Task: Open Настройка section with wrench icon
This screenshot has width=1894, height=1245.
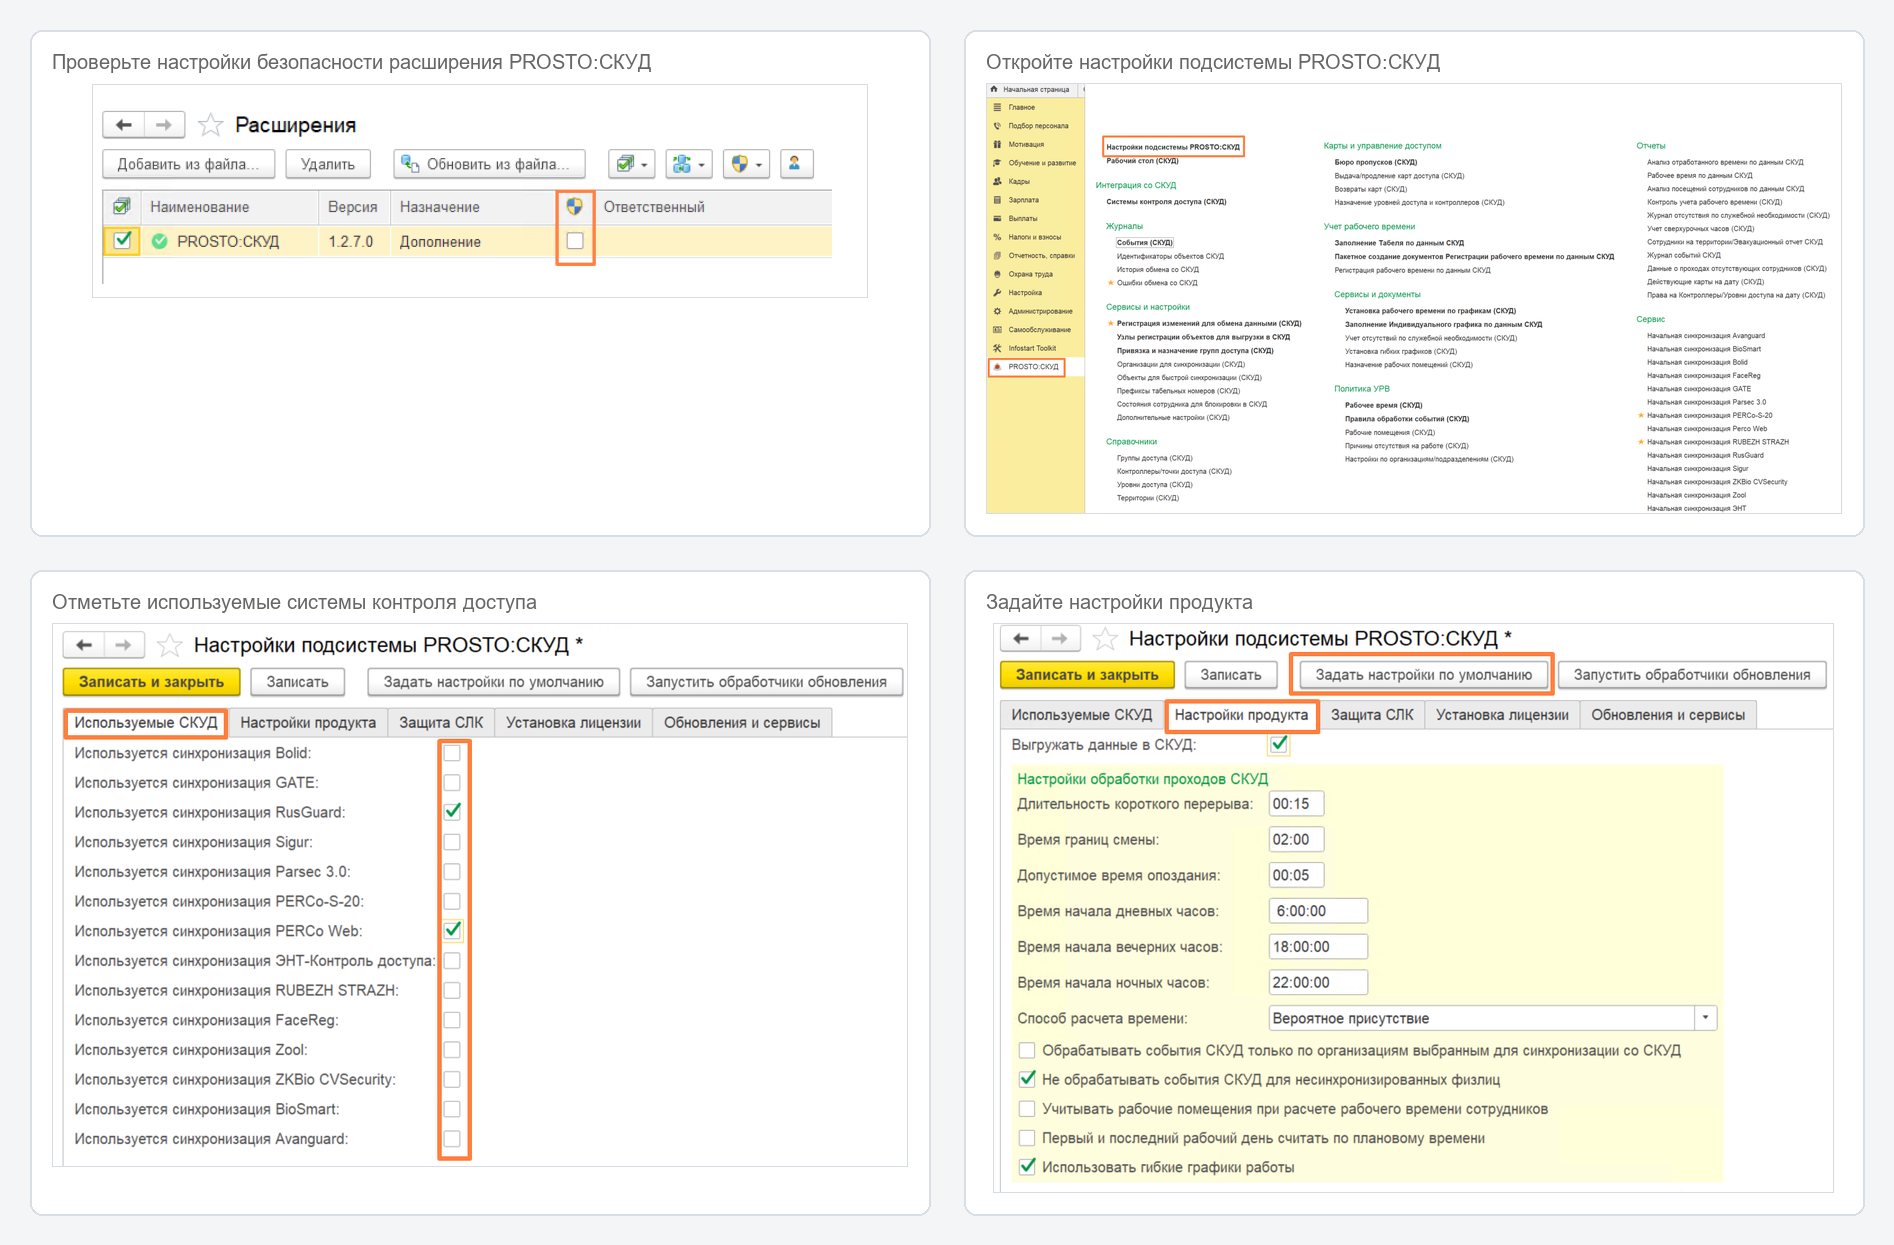Action: (1024, 292)
